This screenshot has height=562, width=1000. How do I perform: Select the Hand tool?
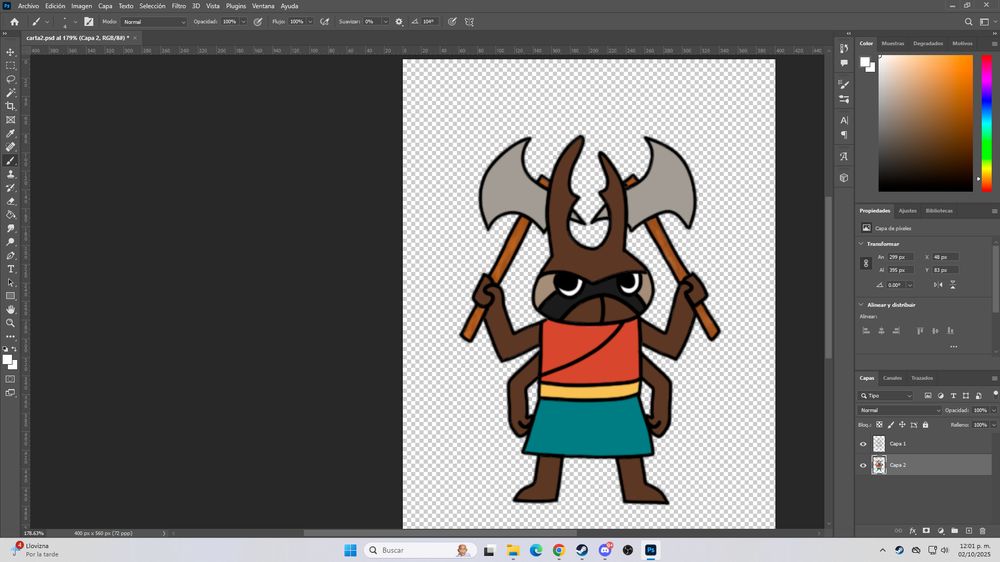pos(11,309)
